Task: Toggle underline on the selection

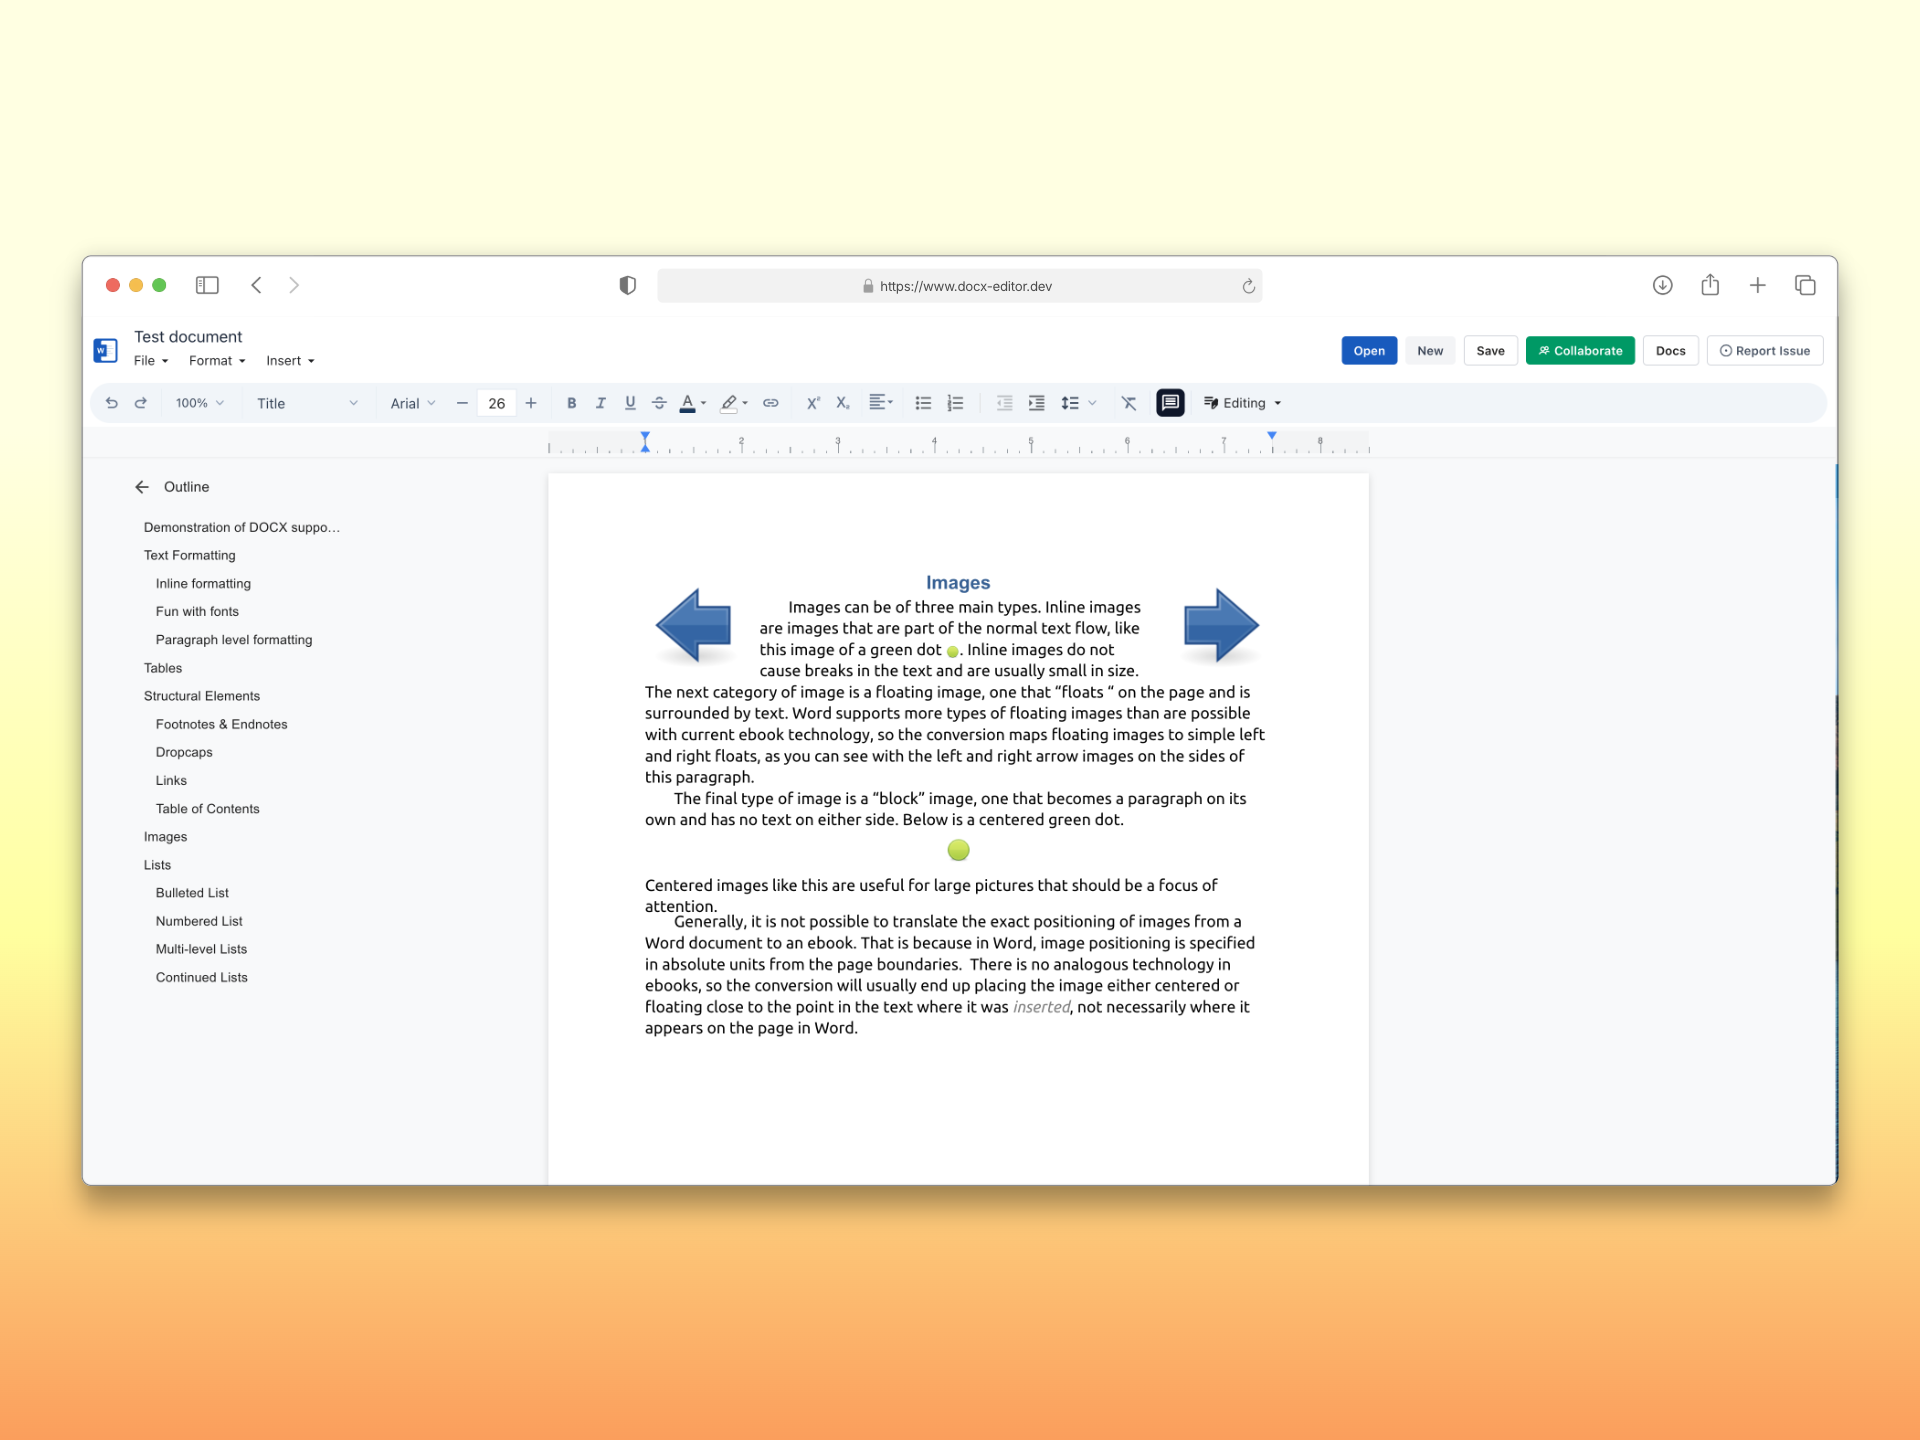Action: (x=630, y=403)
